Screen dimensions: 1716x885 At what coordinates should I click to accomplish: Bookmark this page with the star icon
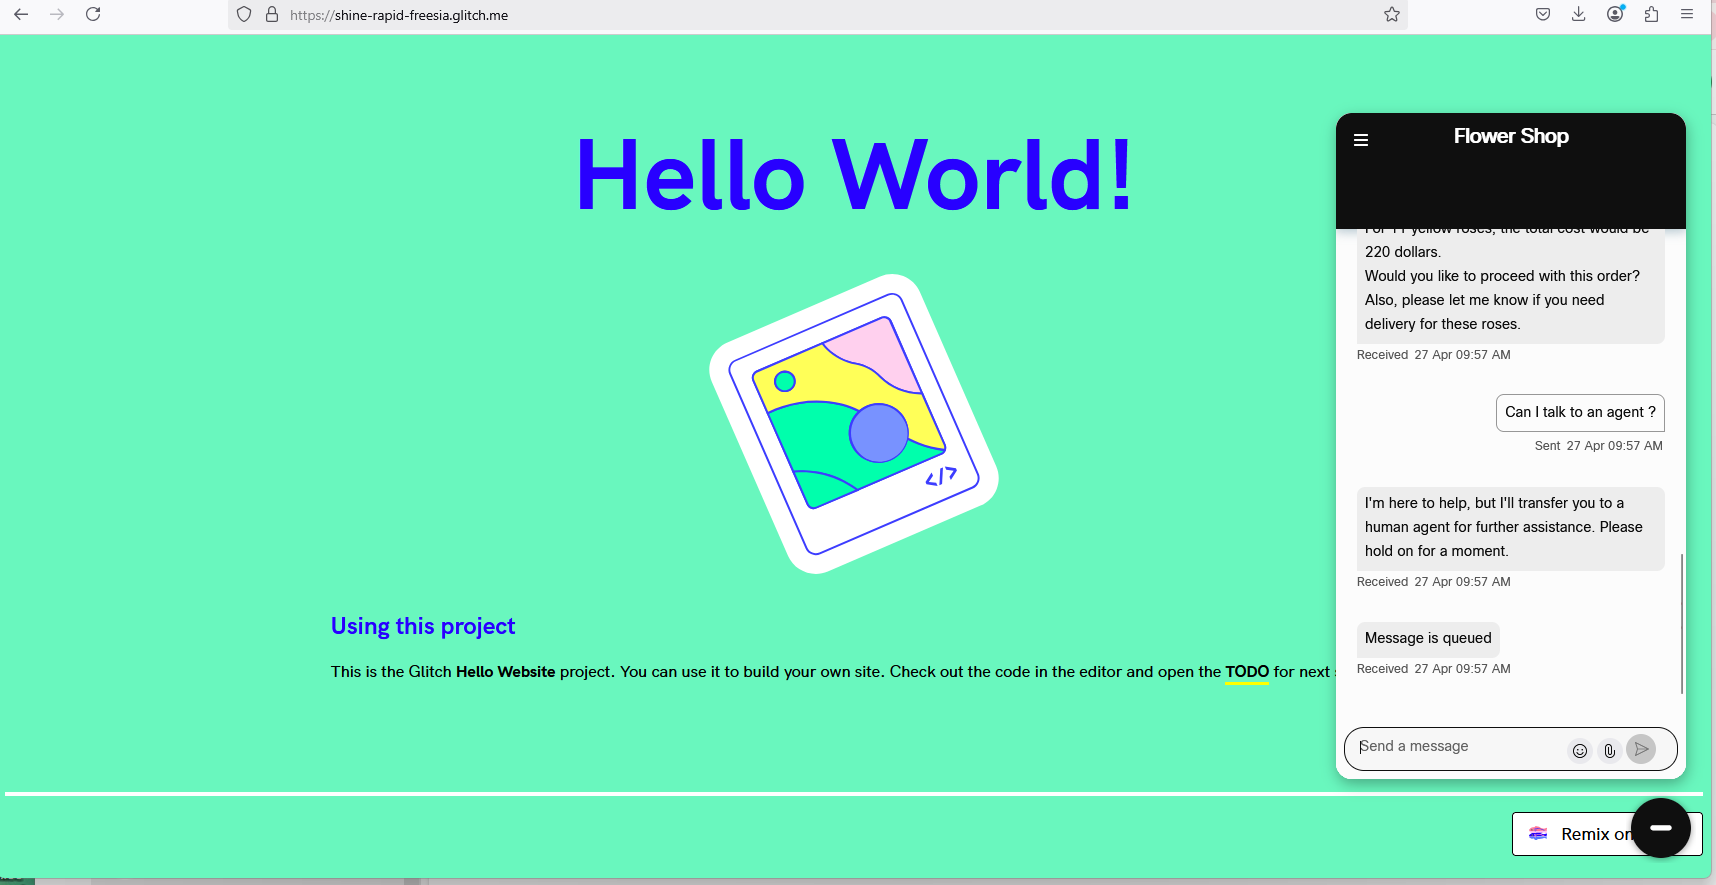[x=1391, y=14]
